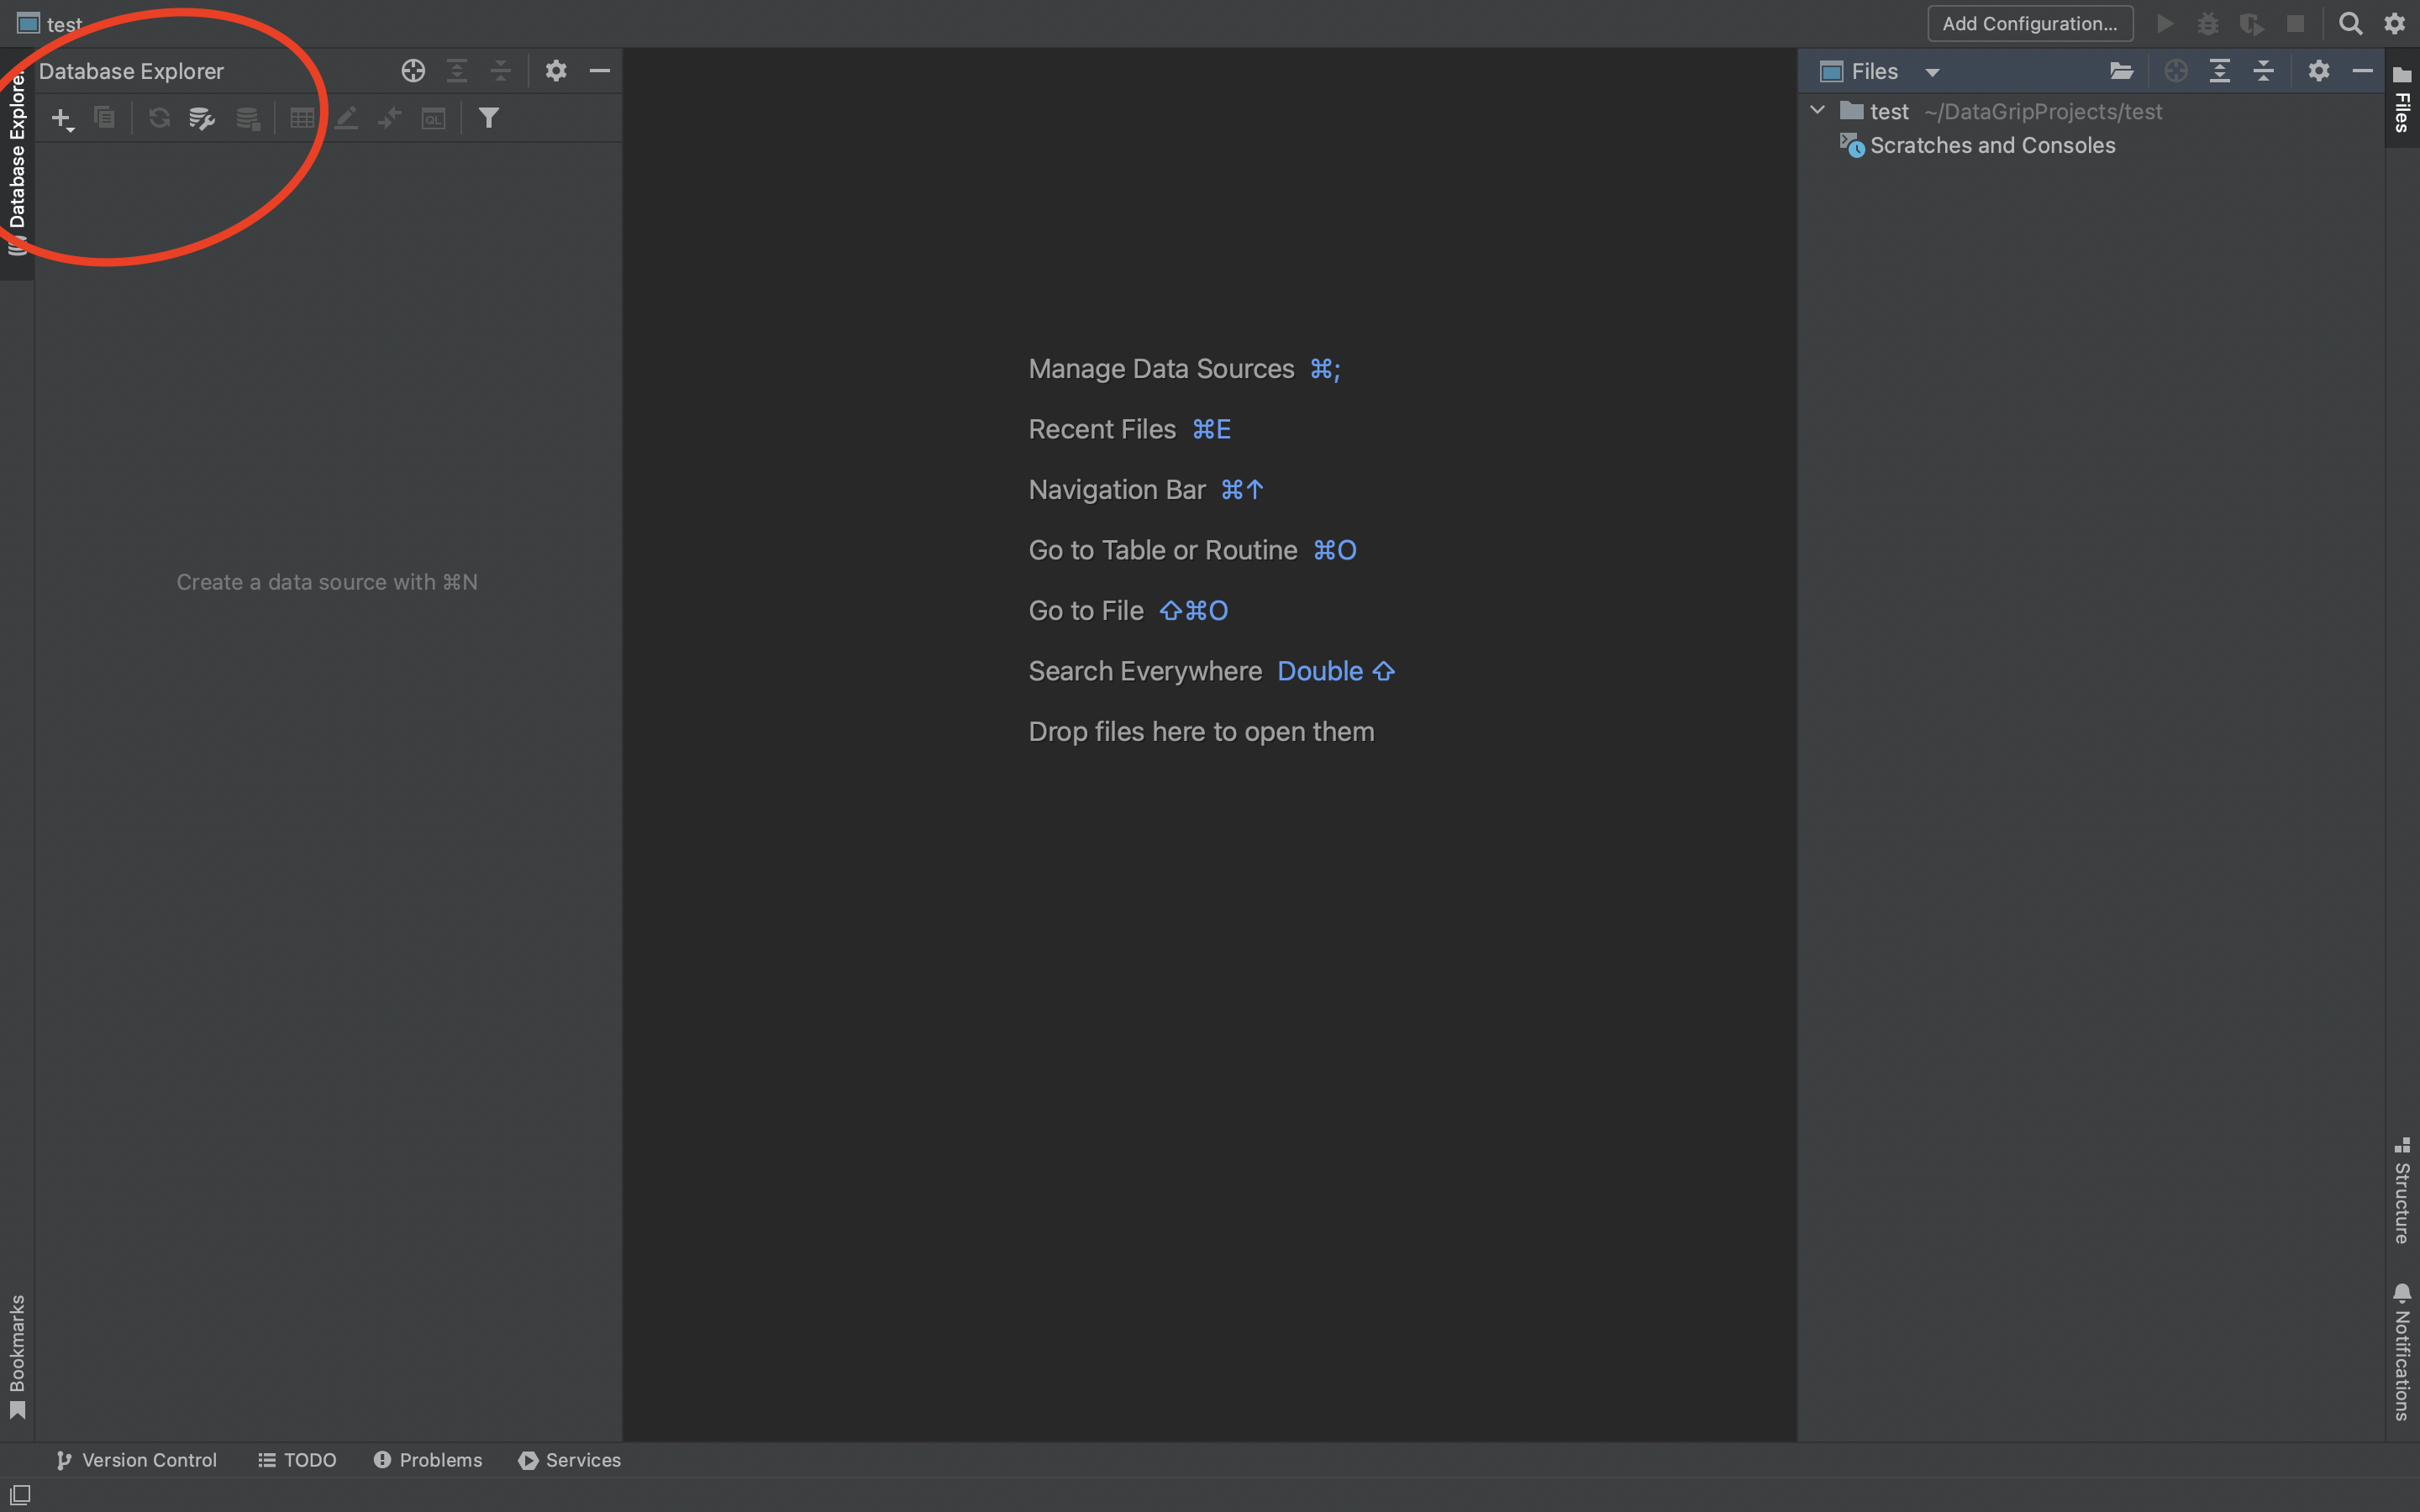This screenshot has height=1512, width=2420.
Task: Open the Jump to Query Console icon
Action: 433,117
